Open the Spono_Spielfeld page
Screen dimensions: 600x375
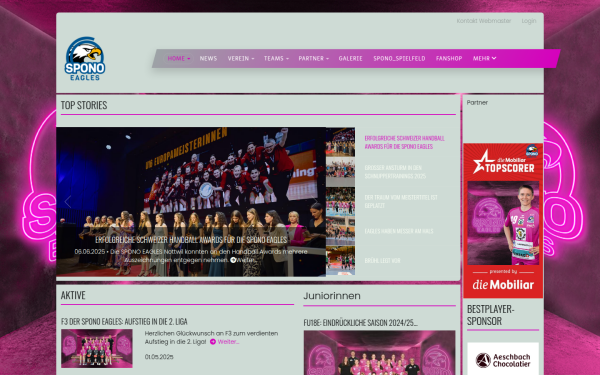click(x=399, y=59)
